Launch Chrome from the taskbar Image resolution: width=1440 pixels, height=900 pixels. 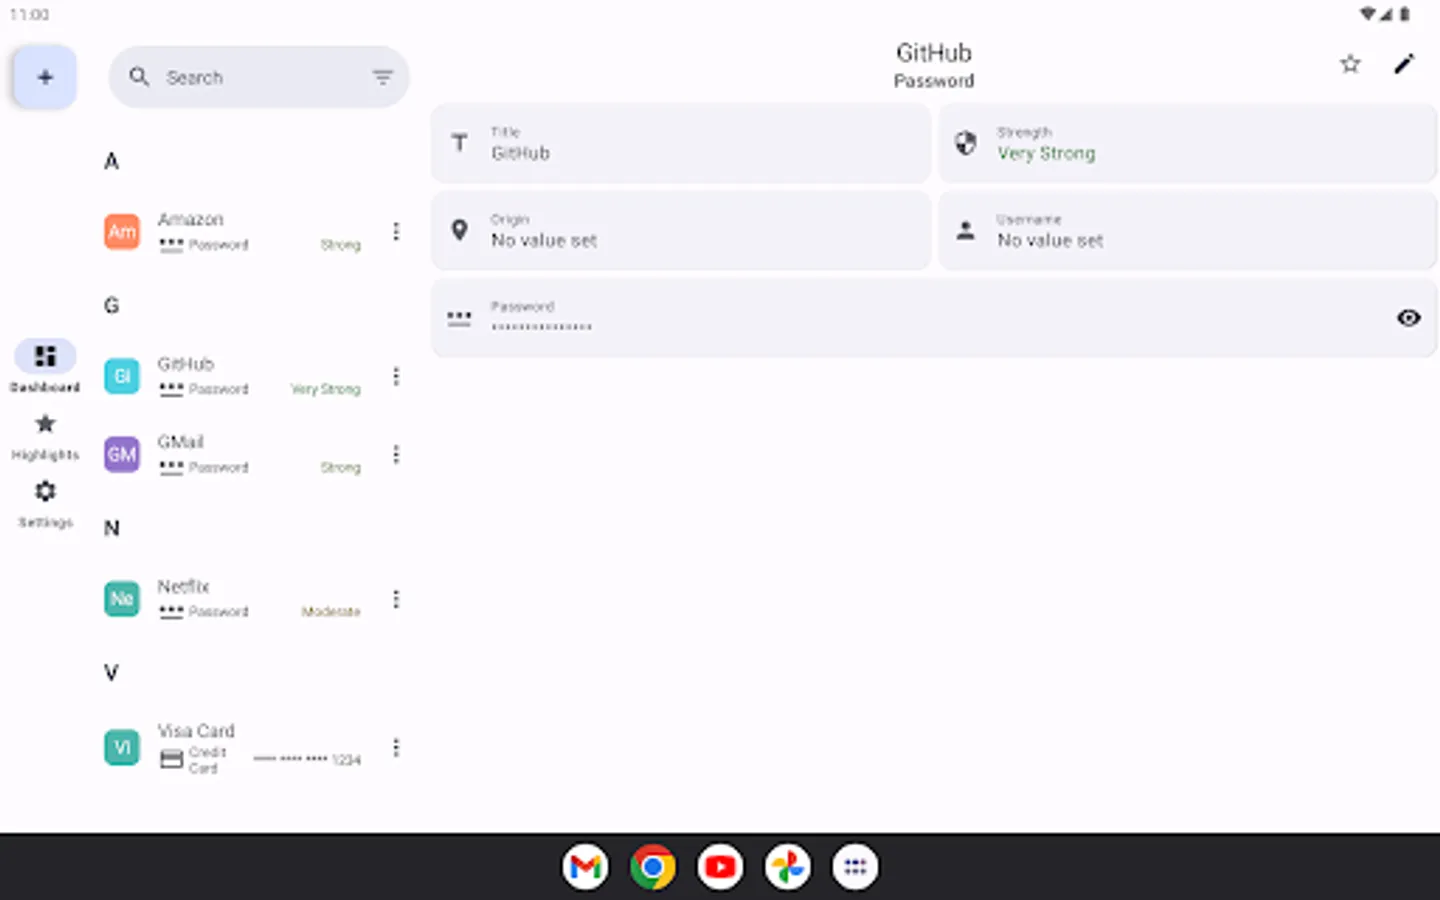tap(652, 867)
